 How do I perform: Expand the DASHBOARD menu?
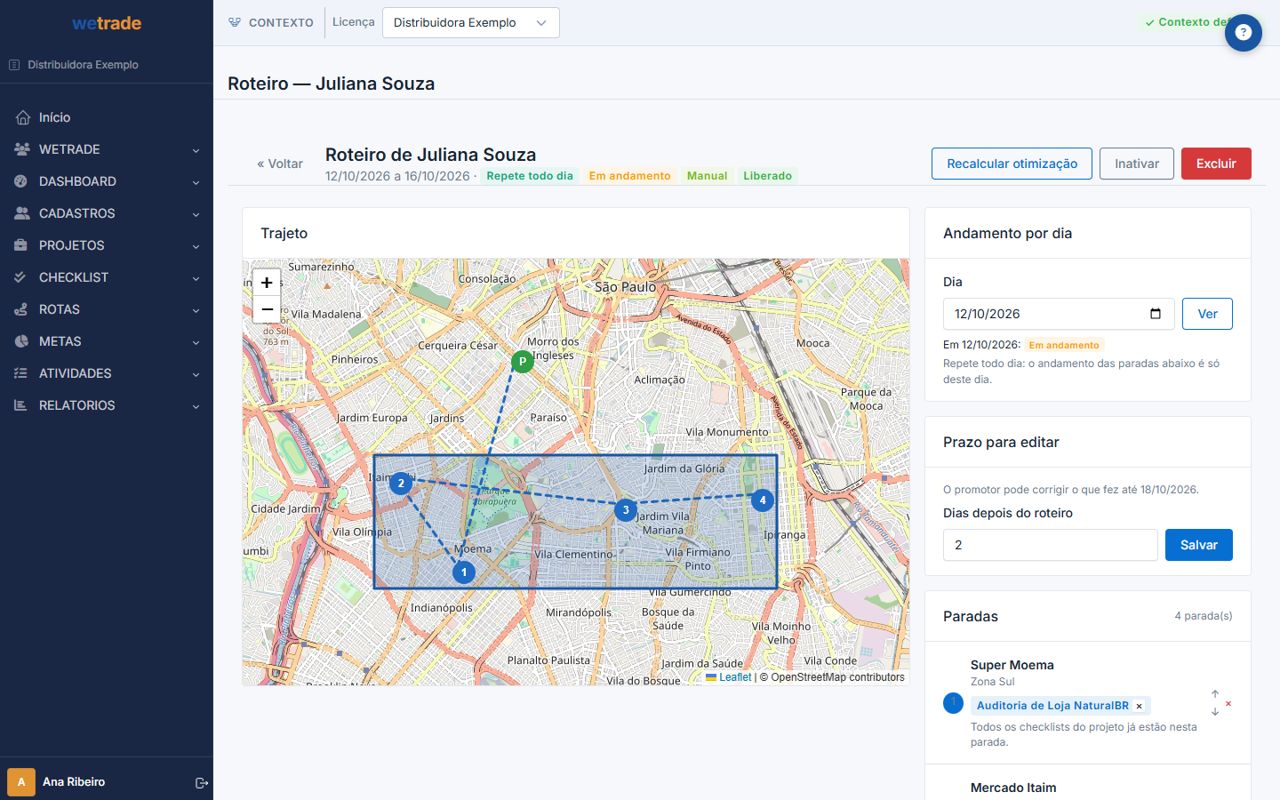(106, 181)
